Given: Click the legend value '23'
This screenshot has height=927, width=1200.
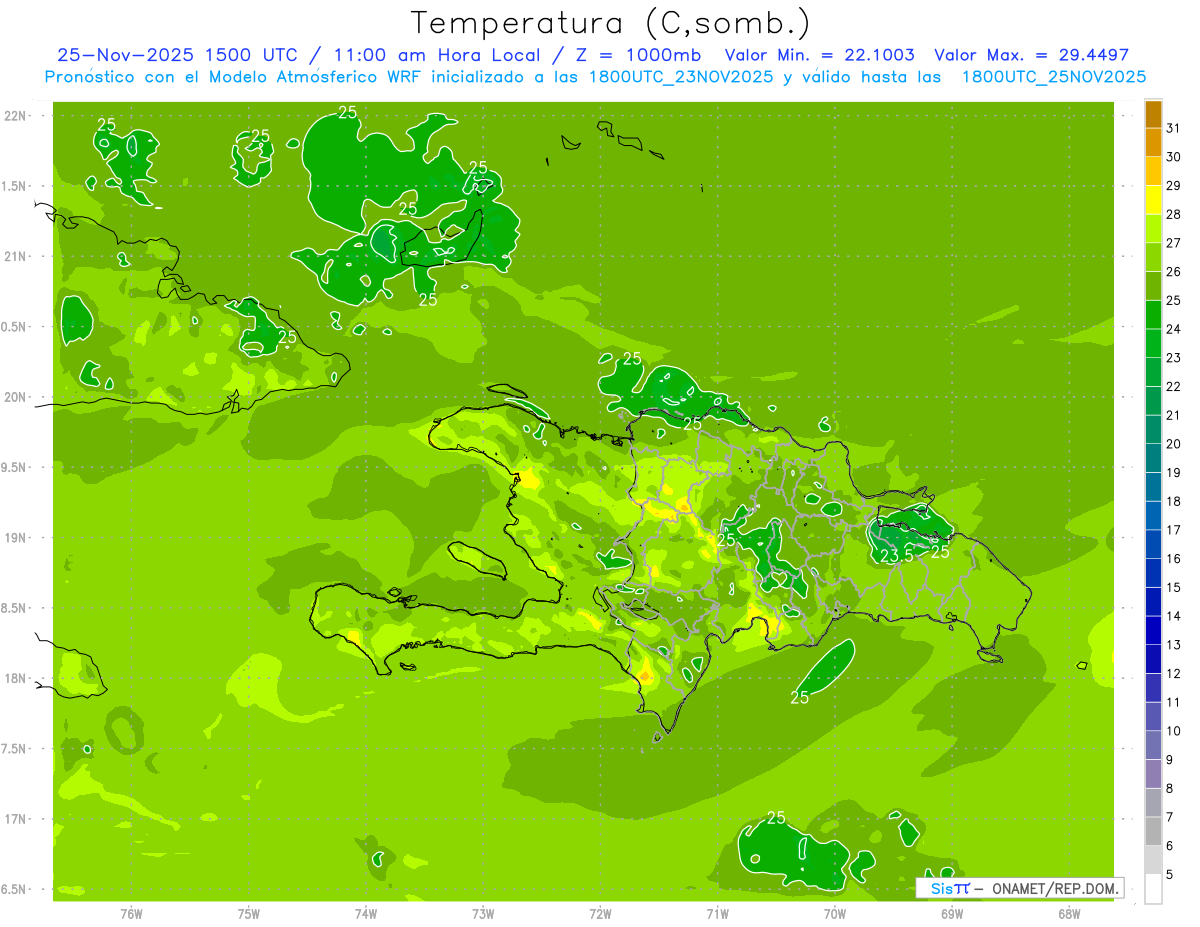Looking at the screenshot, I should coord(1173,358).
